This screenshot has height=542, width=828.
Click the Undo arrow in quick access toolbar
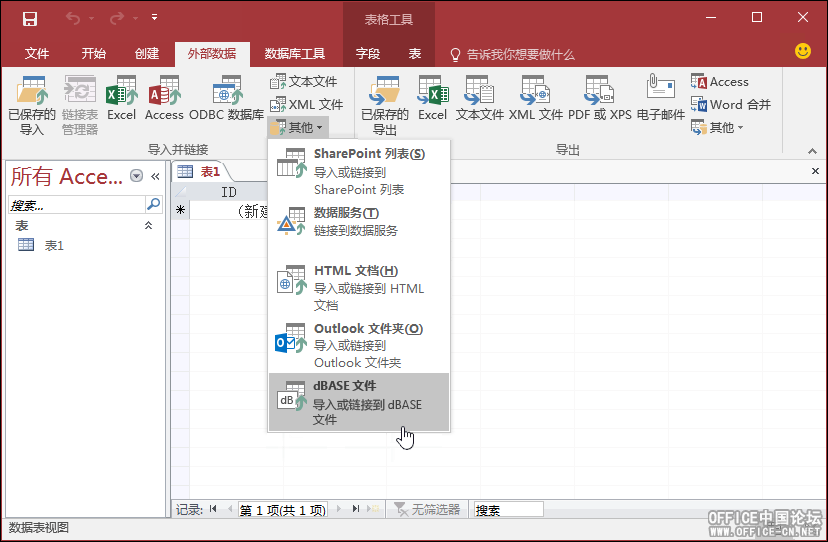pos(73,18)
